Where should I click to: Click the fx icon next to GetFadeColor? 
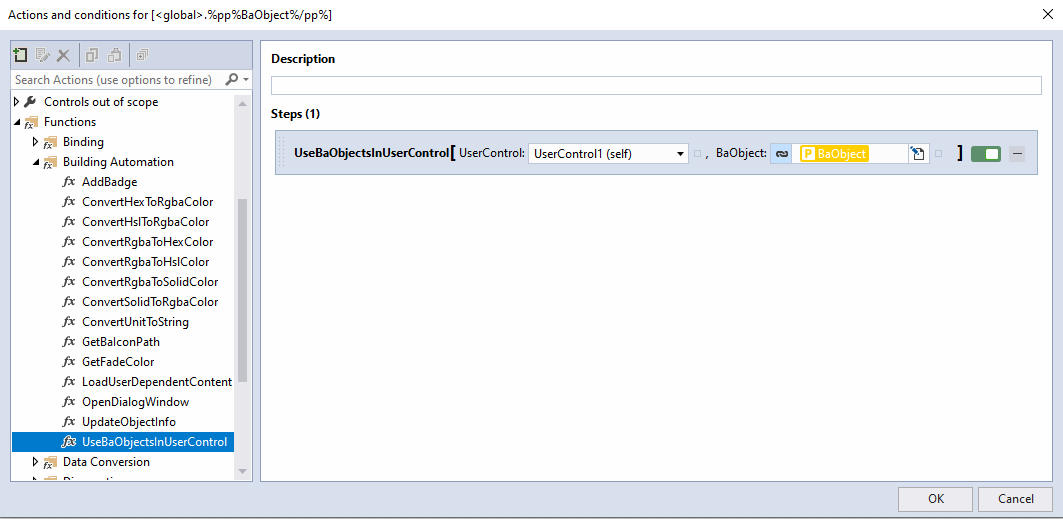[x=68, y=362]
